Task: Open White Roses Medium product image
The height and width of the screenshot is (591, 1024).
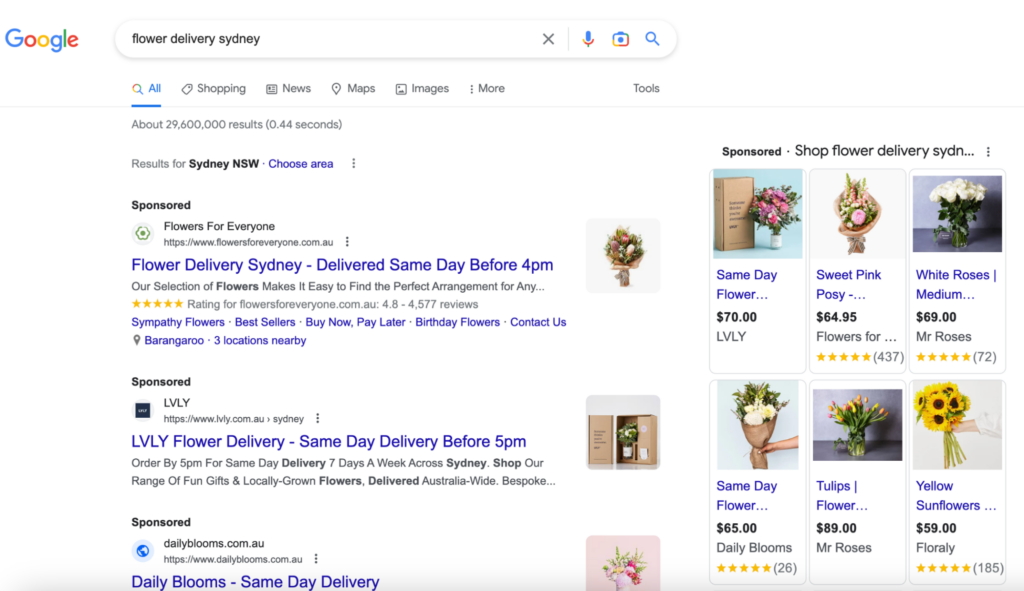Action: [x=957, y=214]
